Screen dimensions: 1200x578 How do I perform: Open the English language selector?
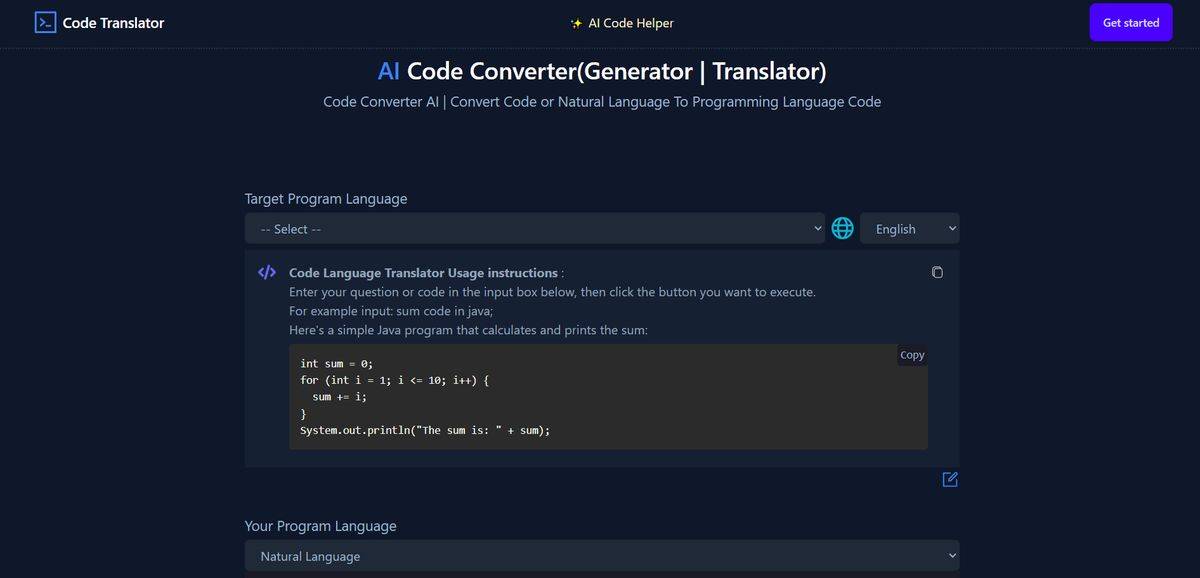[908, 228]
